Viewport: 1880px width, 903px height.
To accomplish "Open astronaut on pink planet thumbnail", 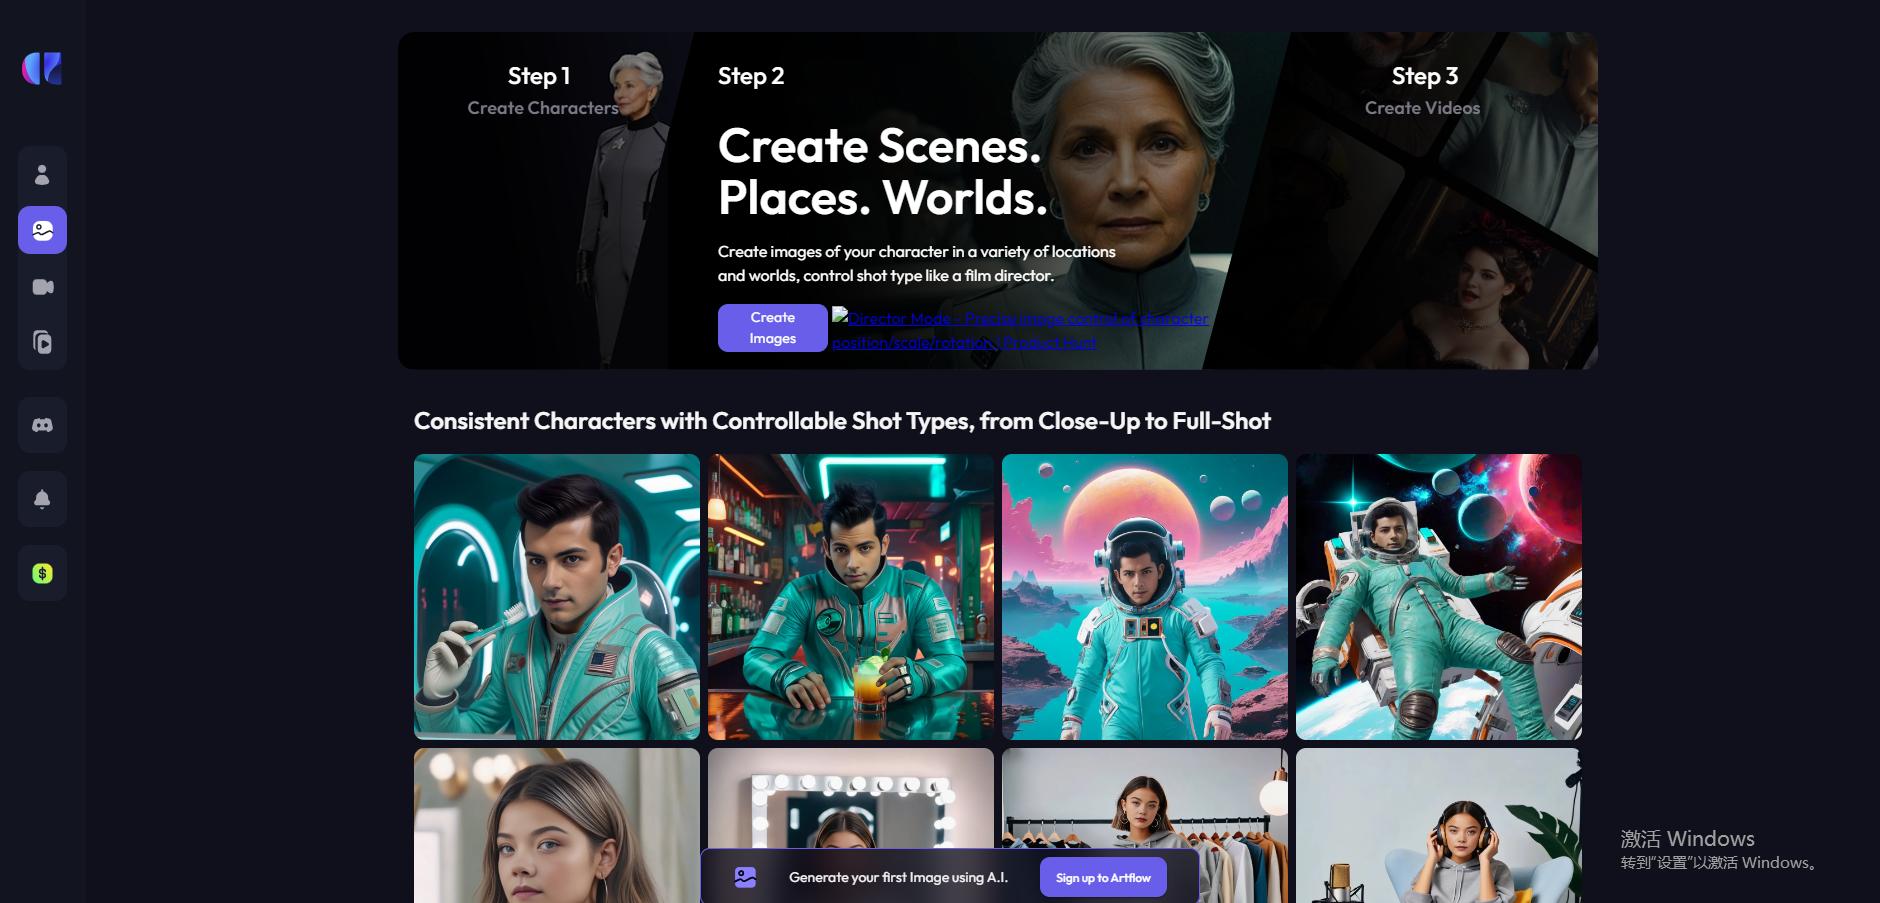I will point(1145,597).
